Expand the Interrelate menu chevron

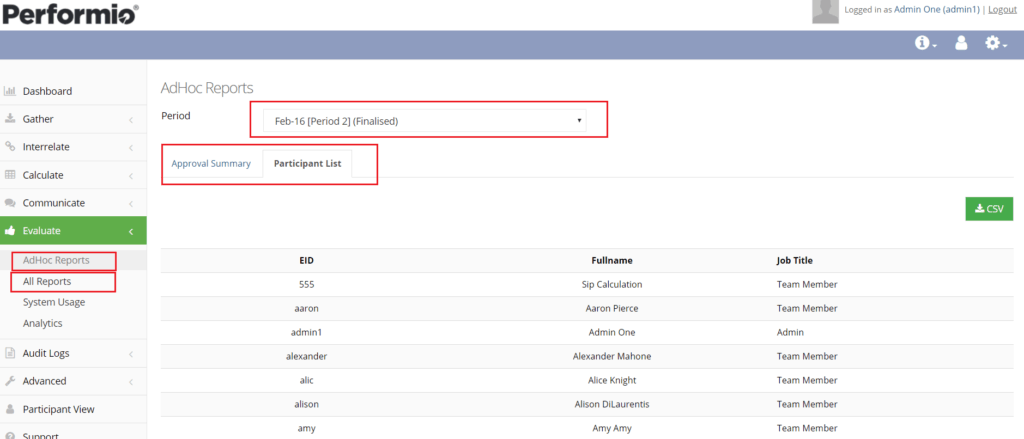(131, 148)
